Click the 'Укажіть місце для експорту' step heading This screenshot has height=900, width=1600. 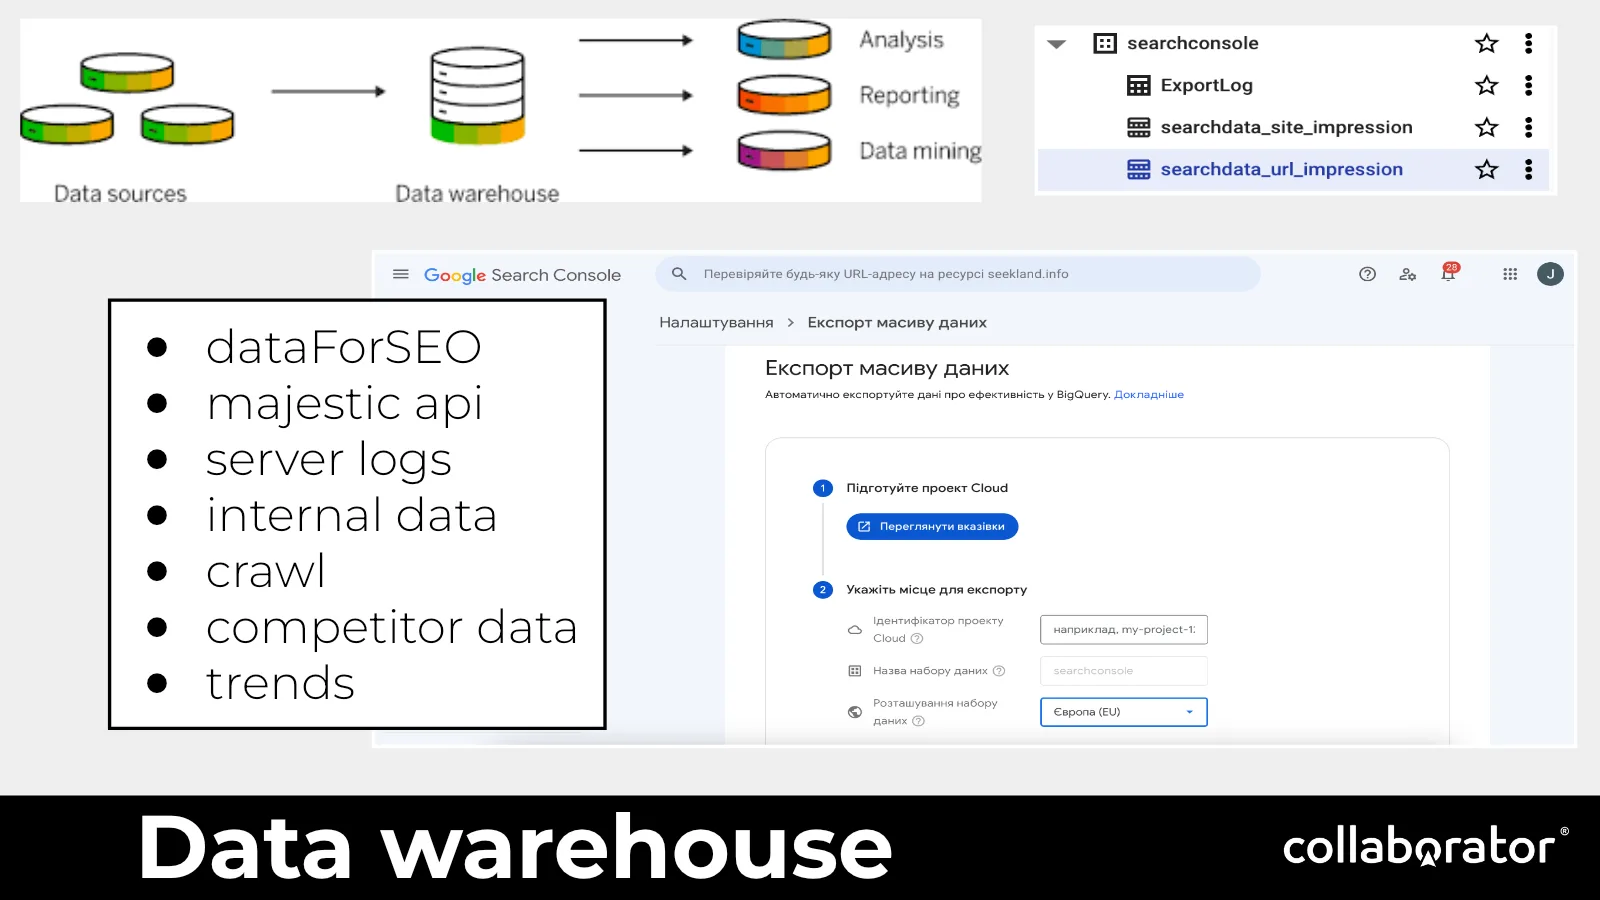(x=937, y=590)
